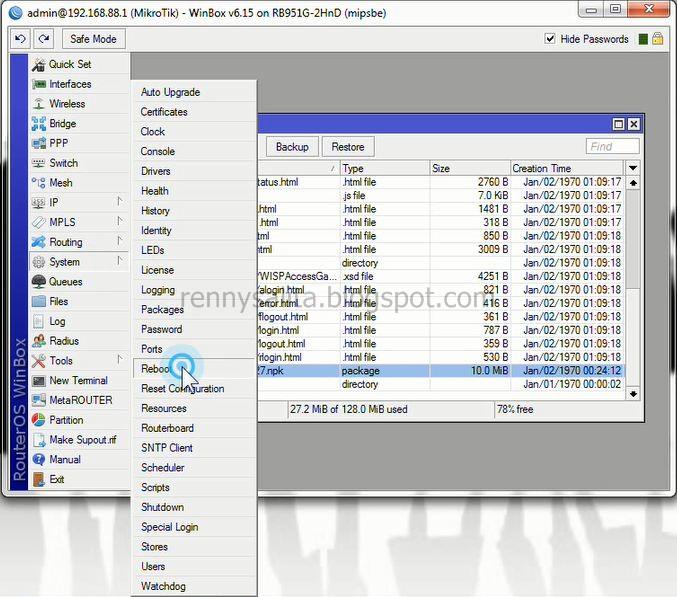The width and height of the screenshot is (677, 597).
Task: Select Watchdog menu entry
Action: click(194, 586)
